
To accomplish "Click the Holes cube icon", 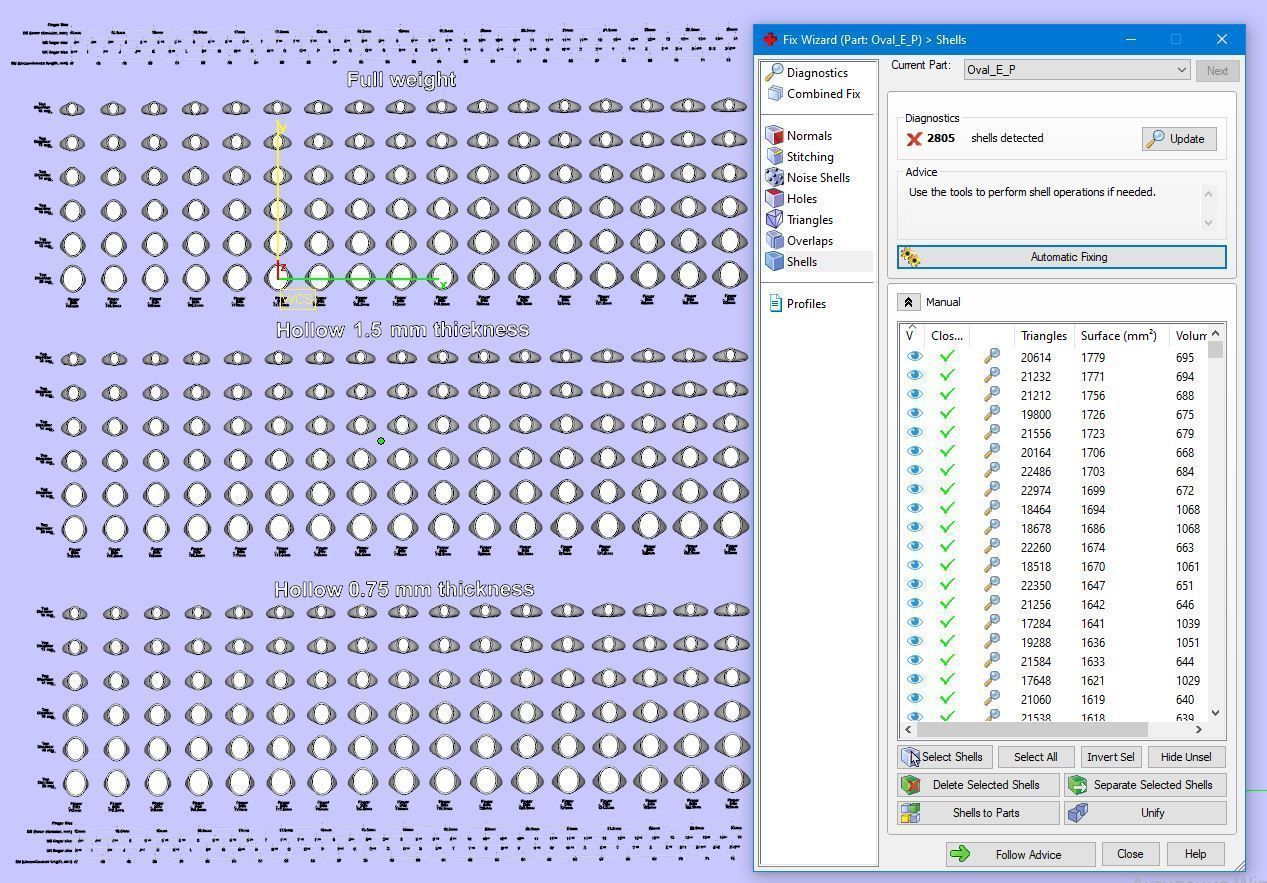I will 774,199.
